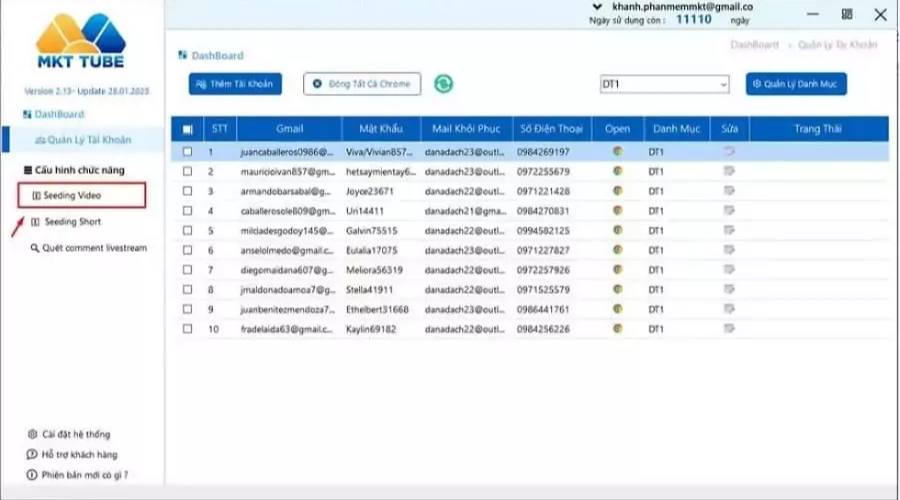Open Phiên bản mới có gì info
Image resolution: width=900 pixels, height=500 pixels.
click(77, 475)
